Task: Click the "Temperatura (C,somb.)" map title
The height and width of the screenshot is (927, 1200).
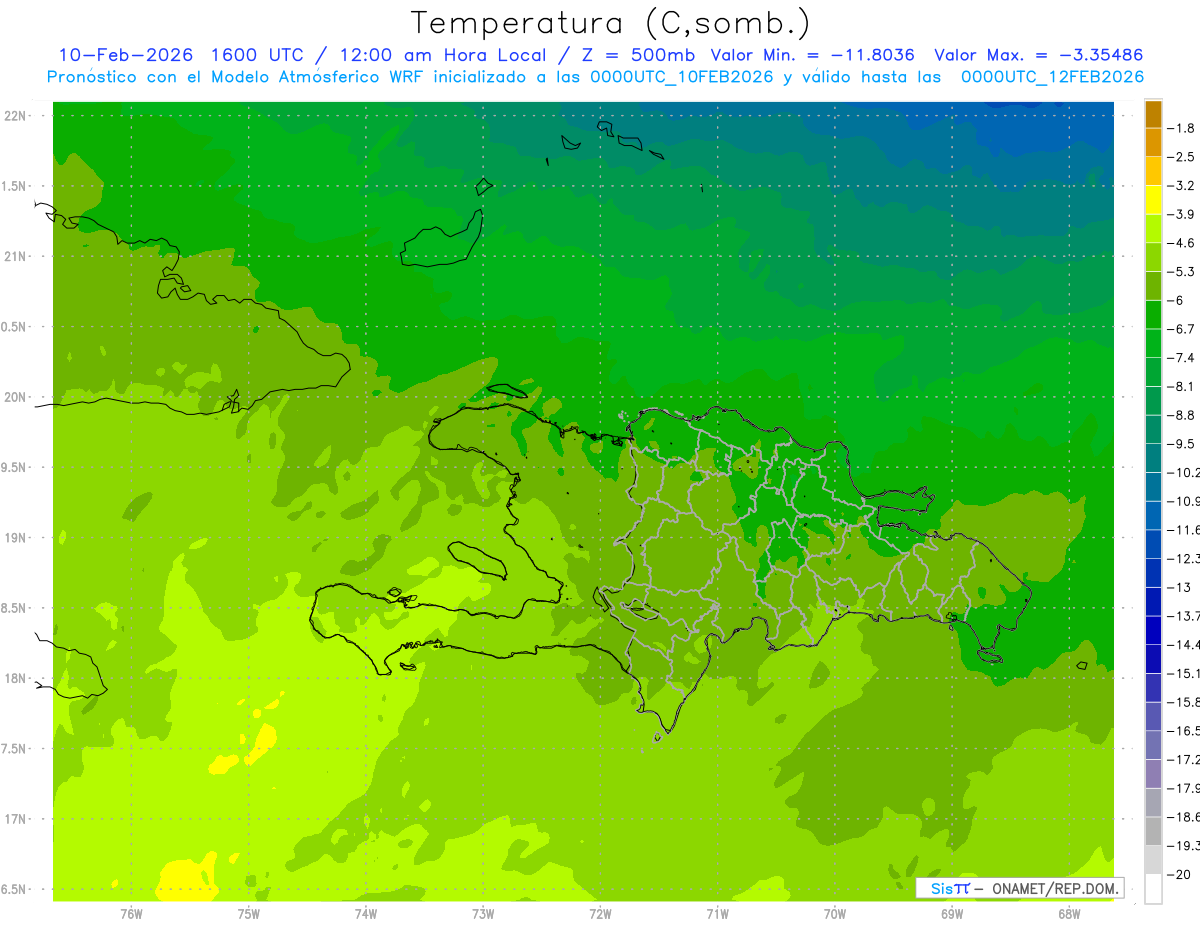Action: coord(611,23)
